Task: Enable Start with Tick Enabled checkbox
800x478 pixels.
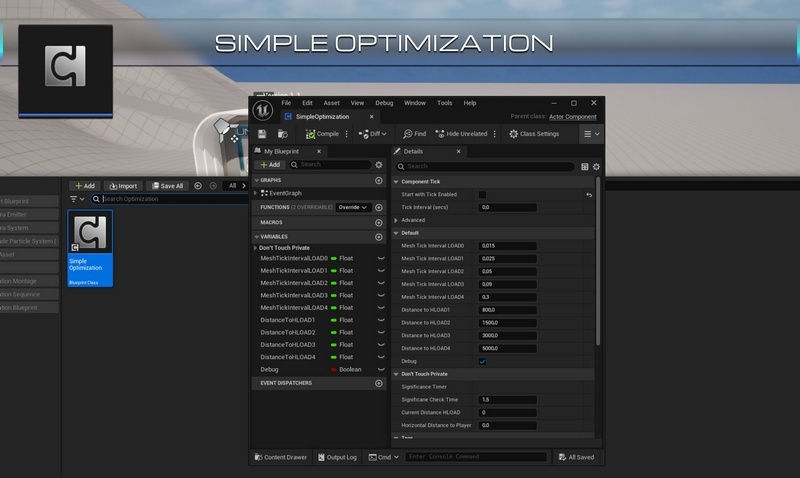Action: point(483,195)
